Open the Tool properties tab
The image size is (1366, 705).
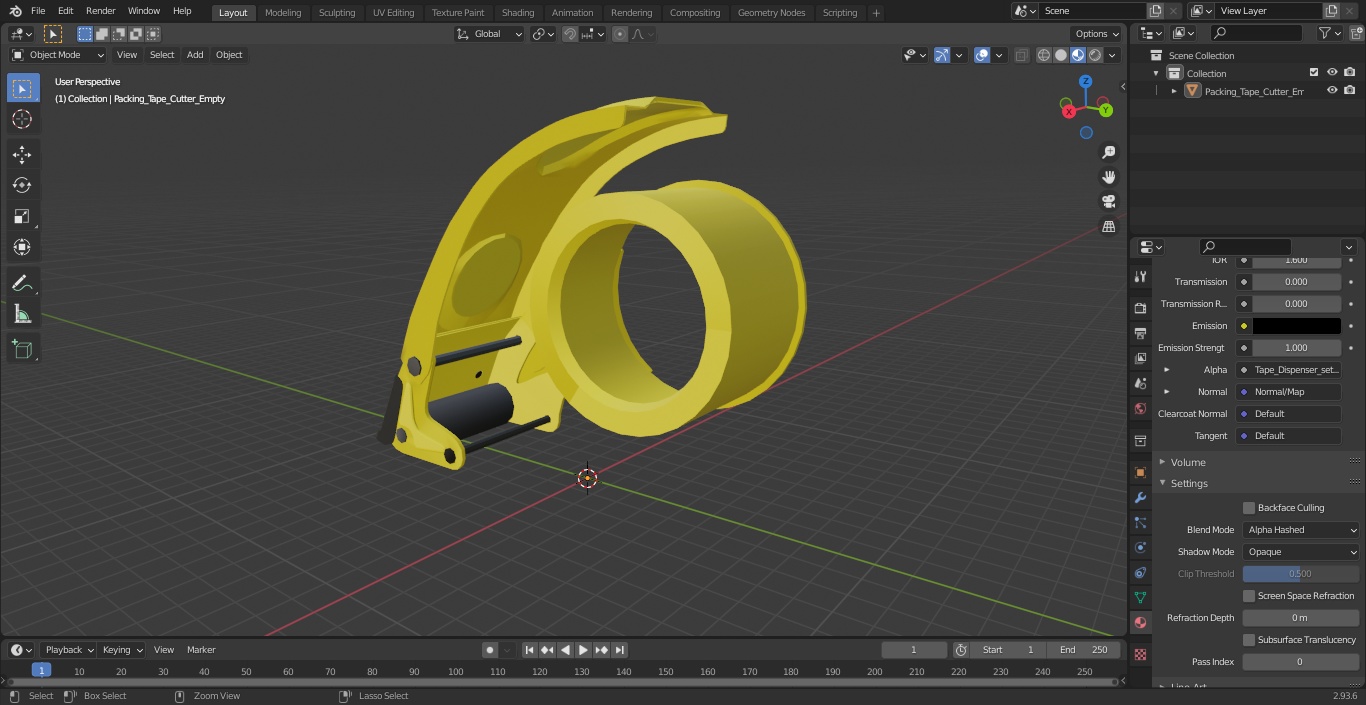click(x=1140, y=276)
